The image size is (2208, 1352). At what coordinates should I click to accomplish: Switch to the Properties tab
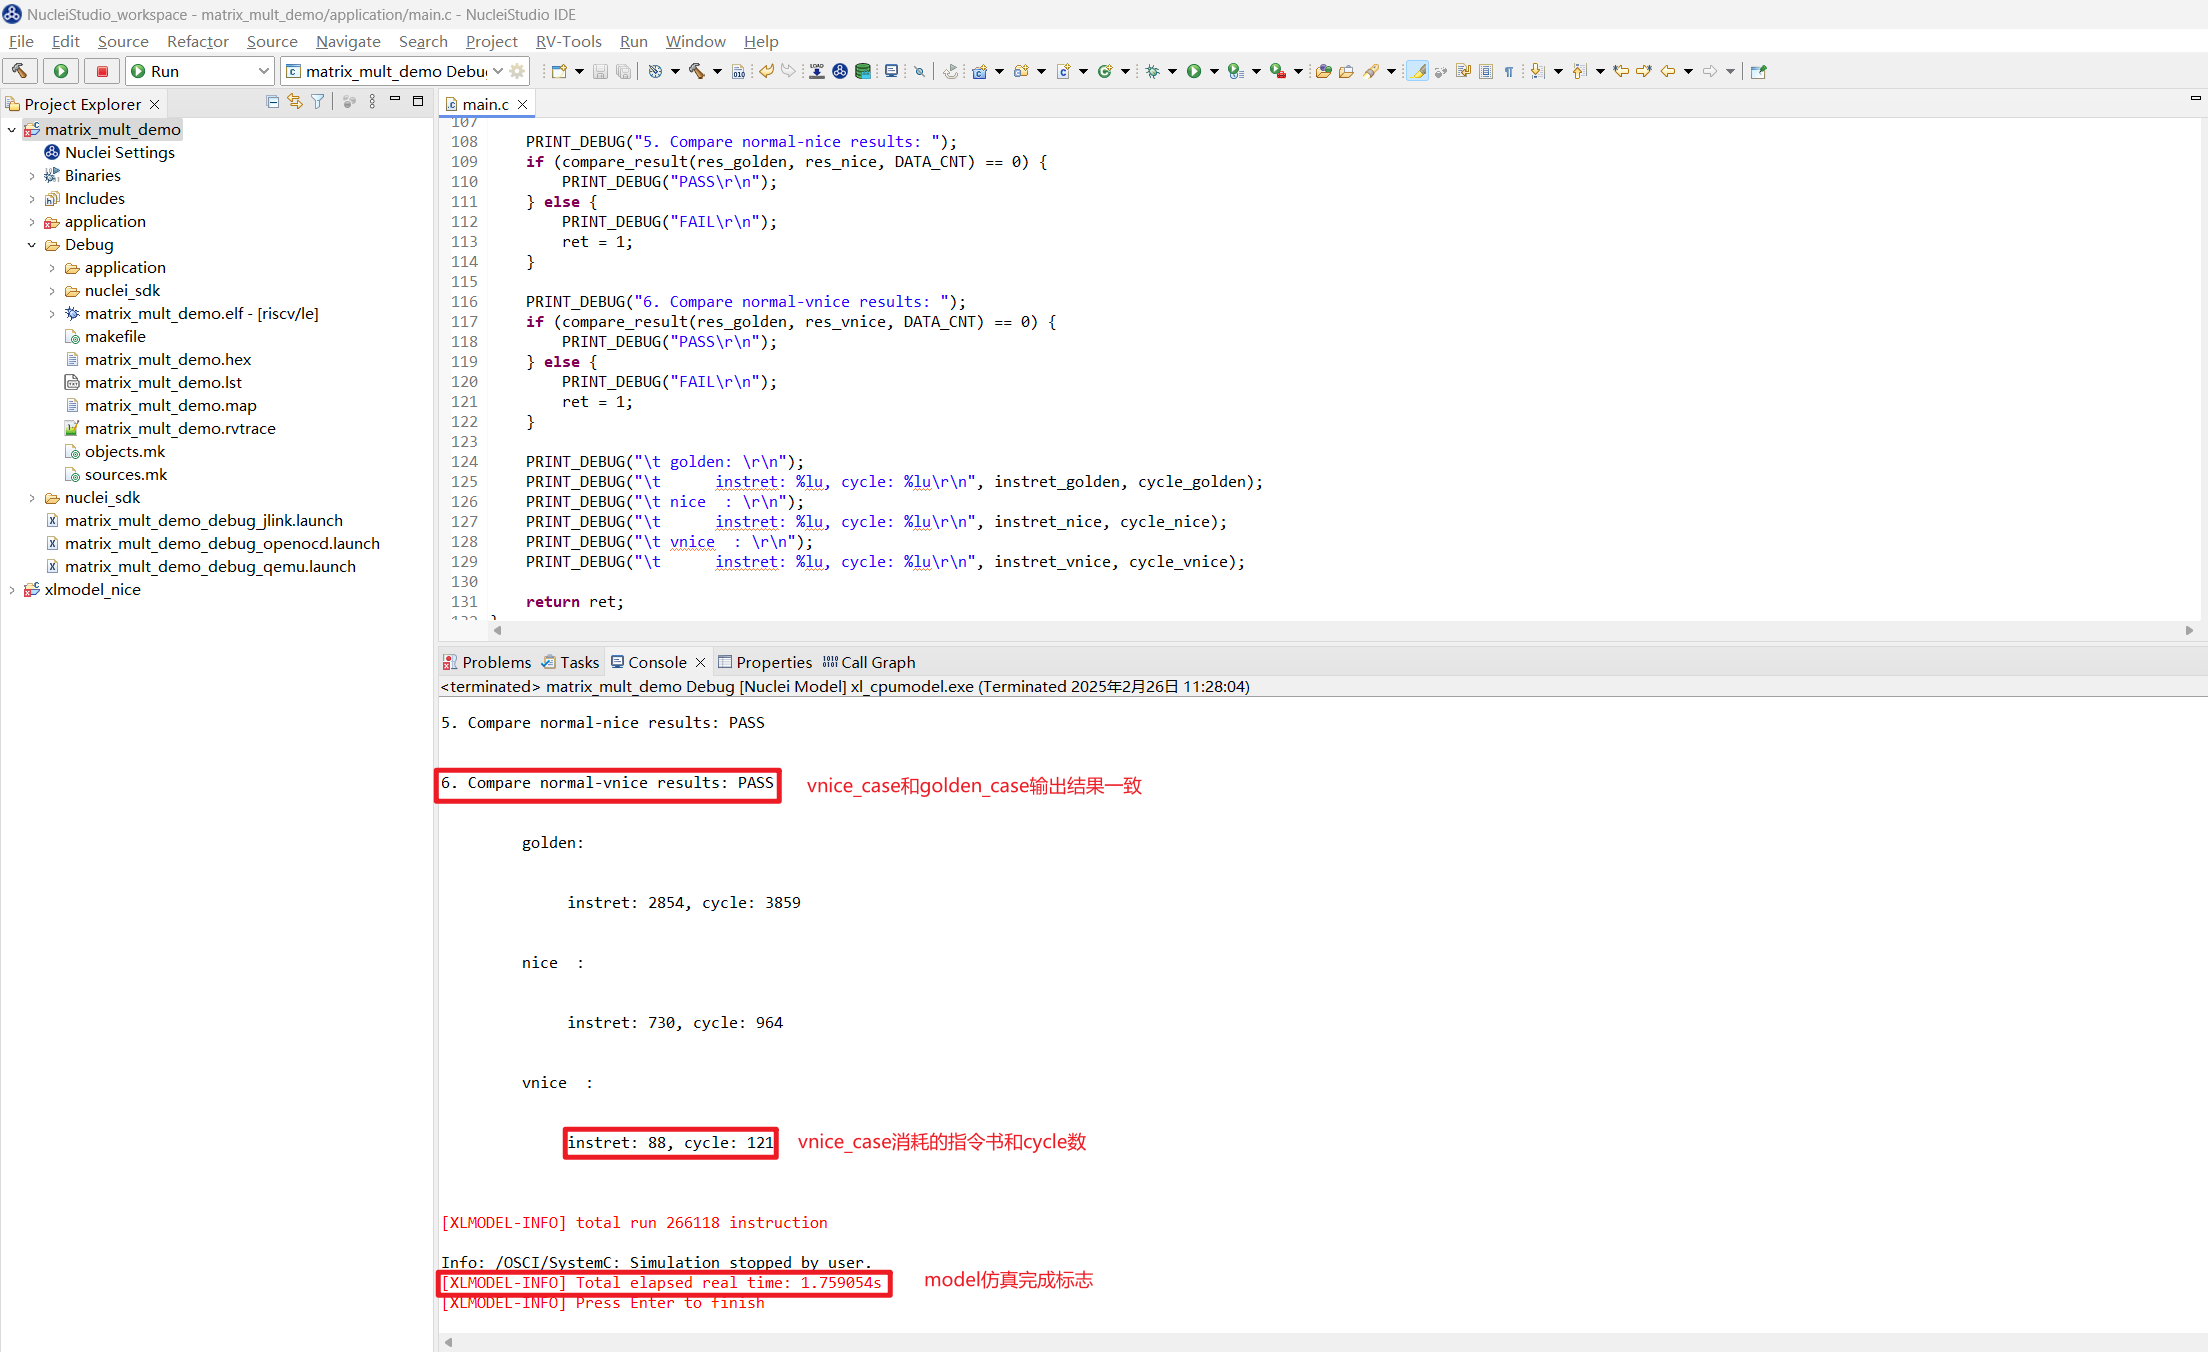coord(765,662)
